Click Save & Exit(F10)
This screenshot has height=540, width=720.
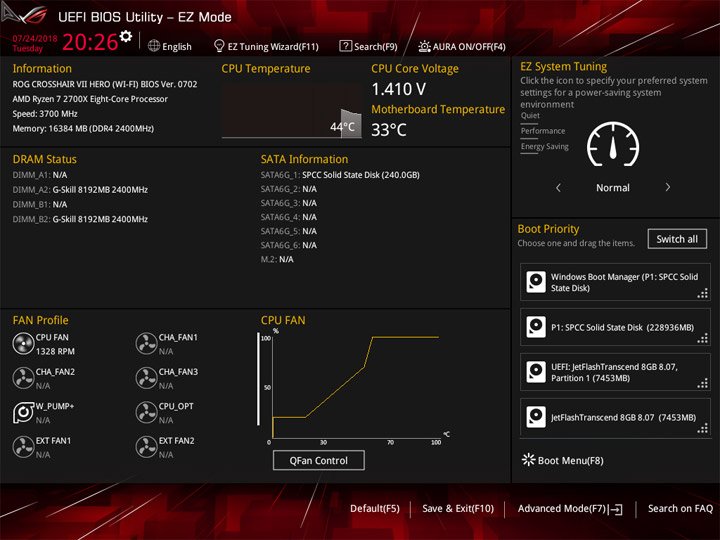point(458,509)
